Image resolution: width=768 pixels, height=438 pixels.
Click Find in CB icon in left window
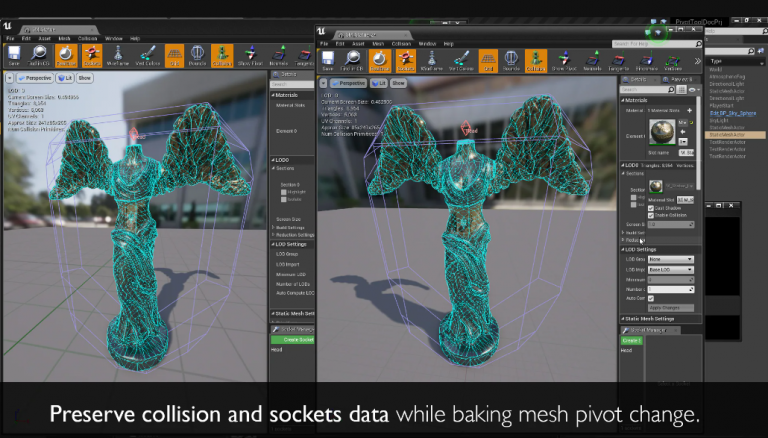(39, 55)
